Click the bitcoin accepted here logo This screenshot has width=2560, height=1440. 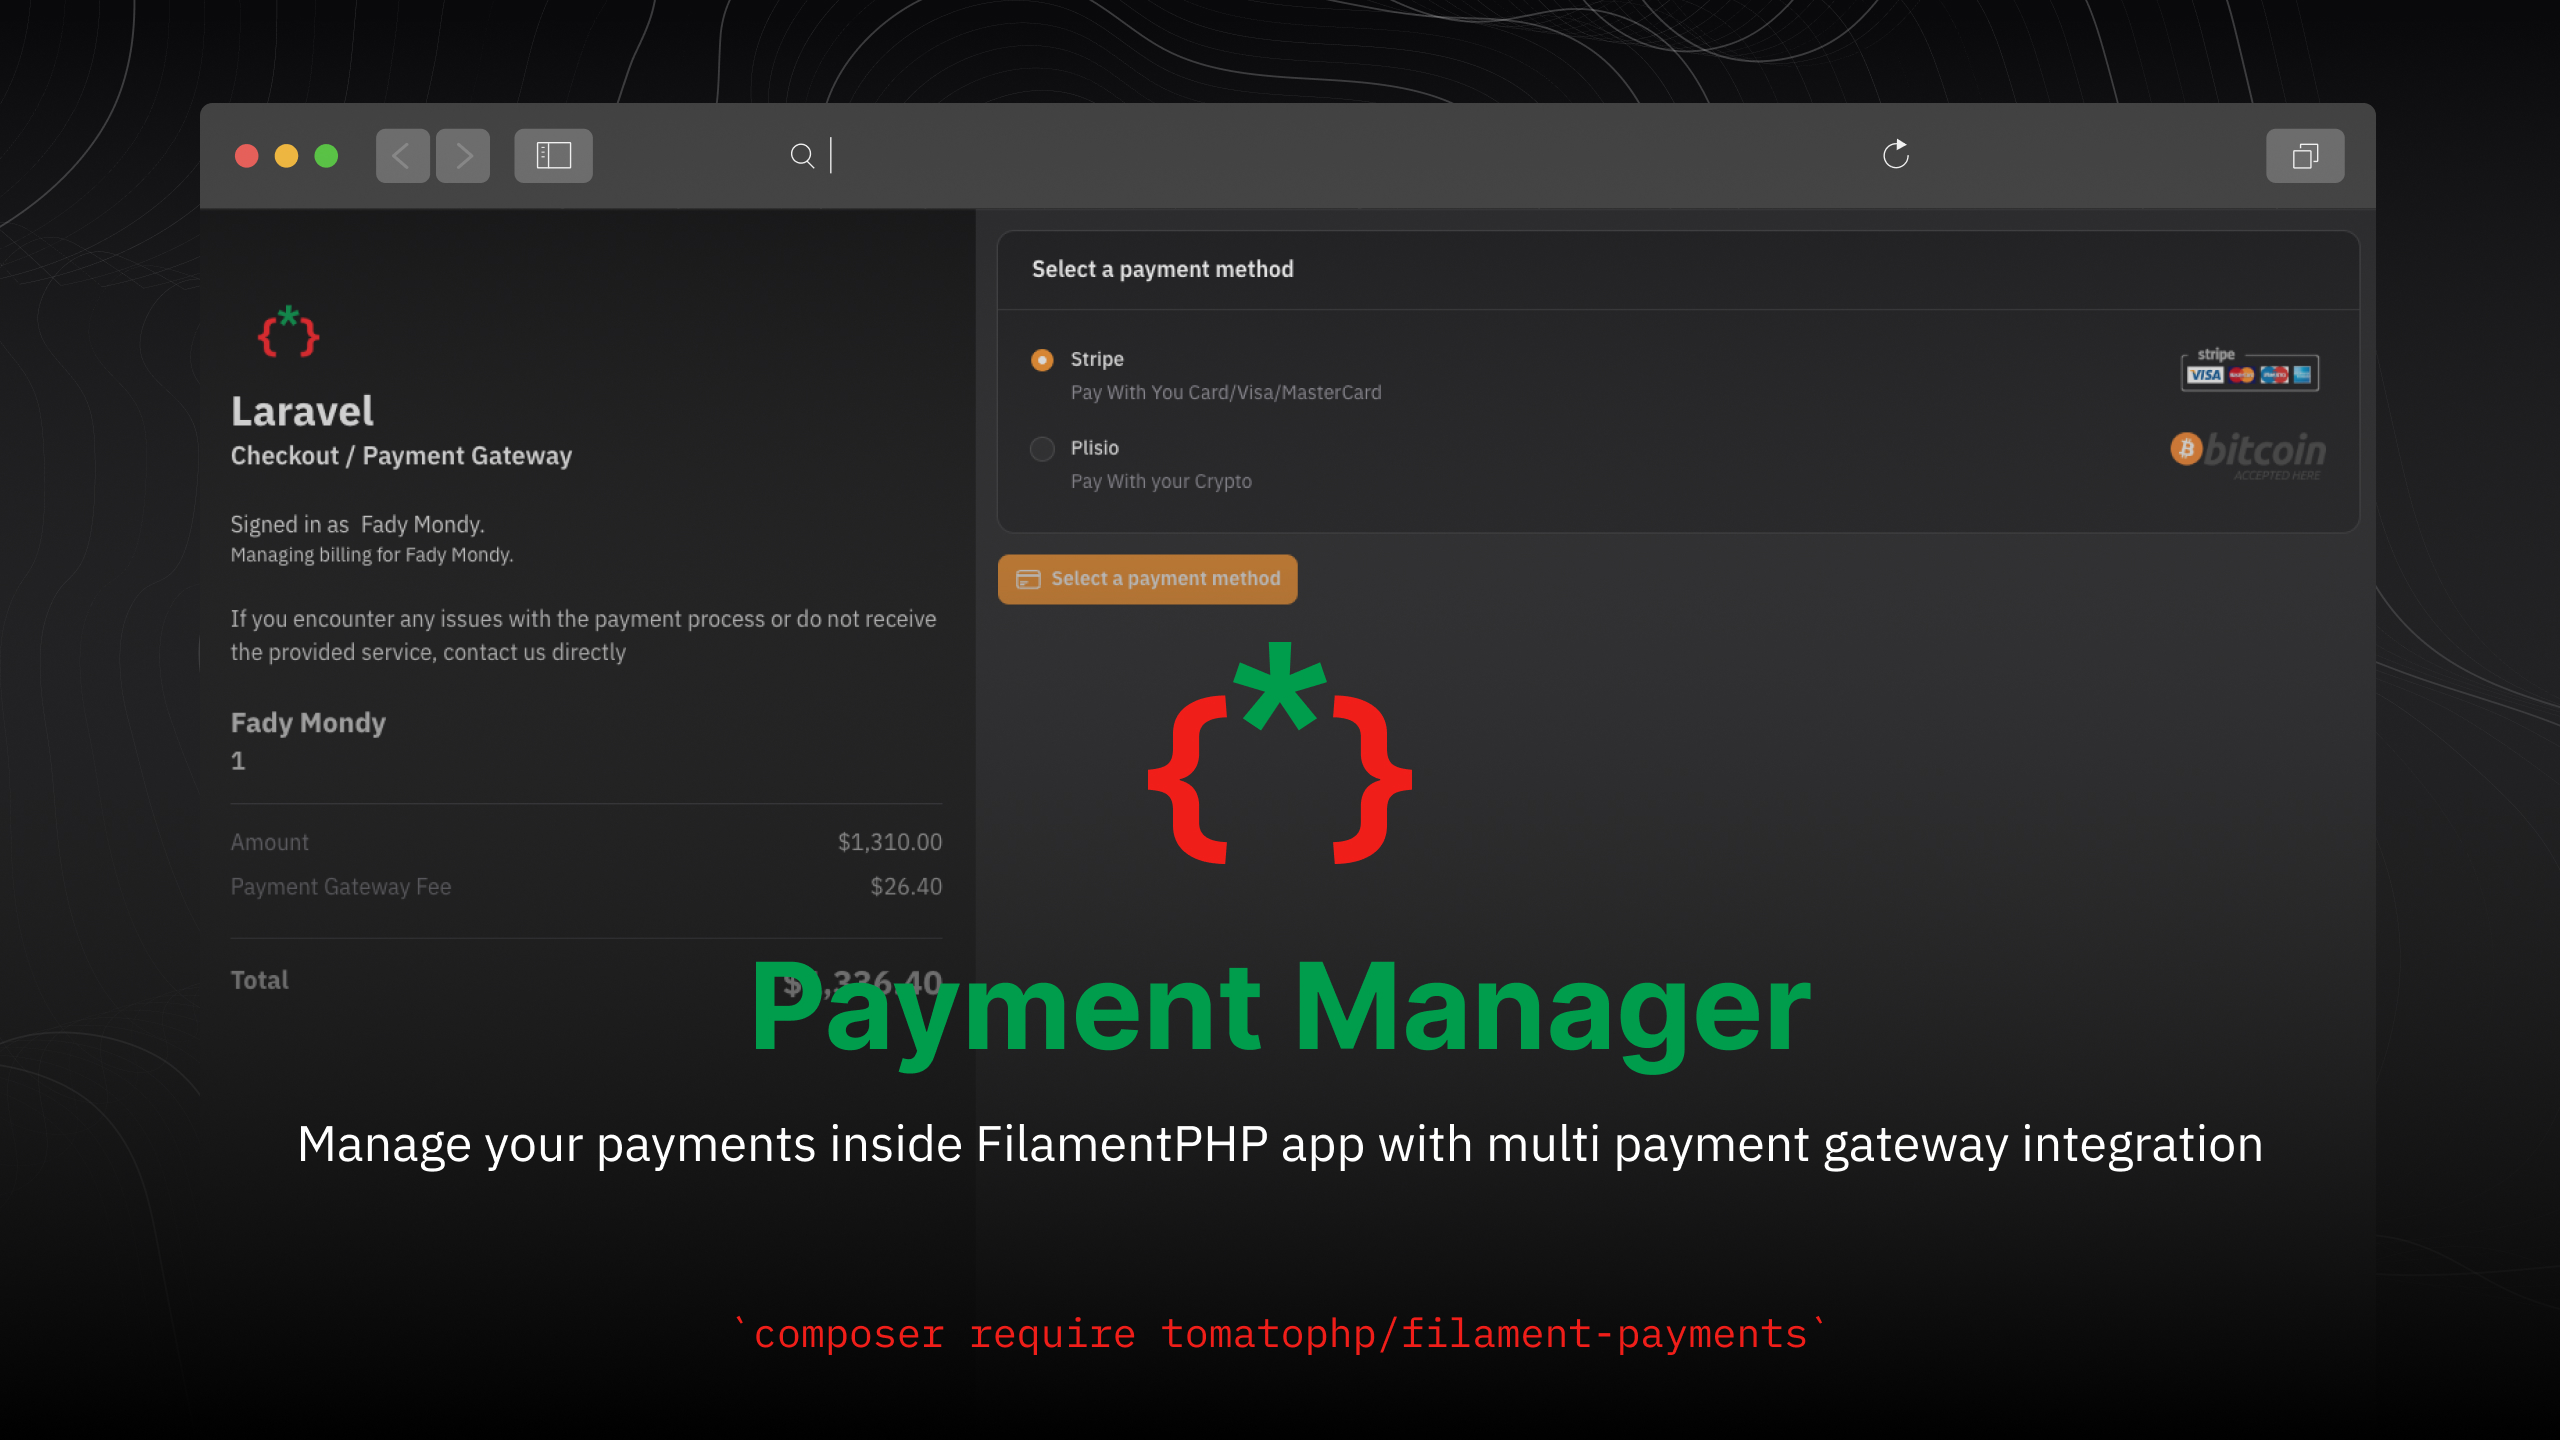point(2248,455)
